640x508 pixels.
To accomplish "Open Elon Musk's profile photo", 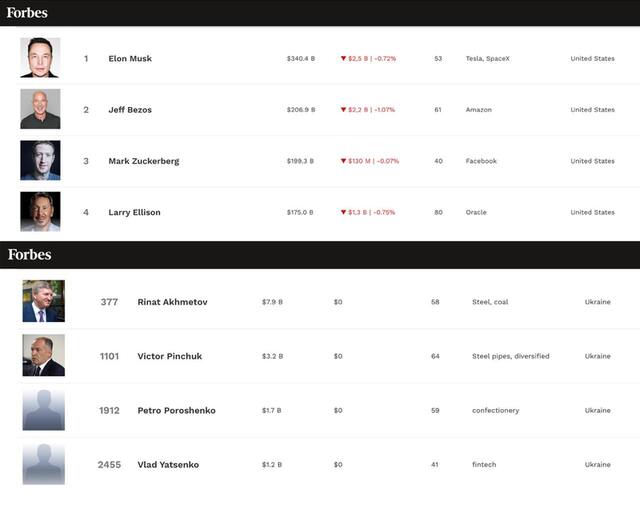I will coord(40,58).
